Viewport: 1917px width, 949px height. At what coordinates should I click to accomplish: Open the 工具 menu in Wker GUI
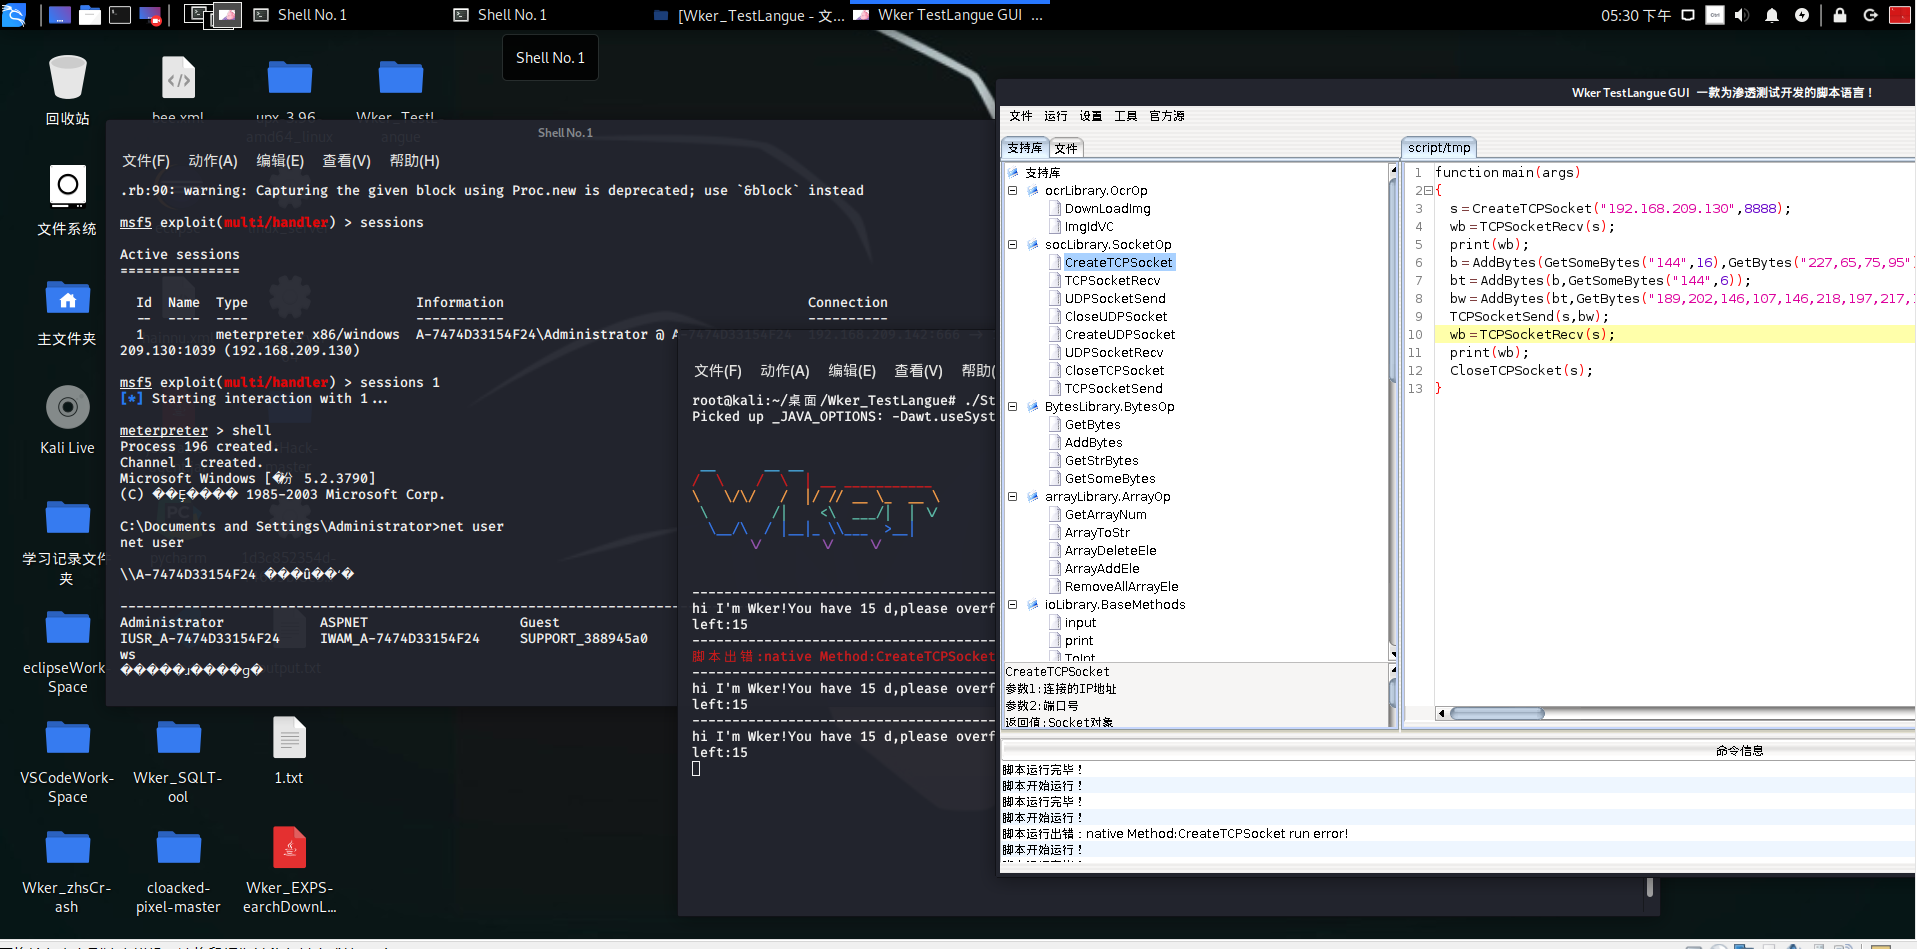[1125, 116]
